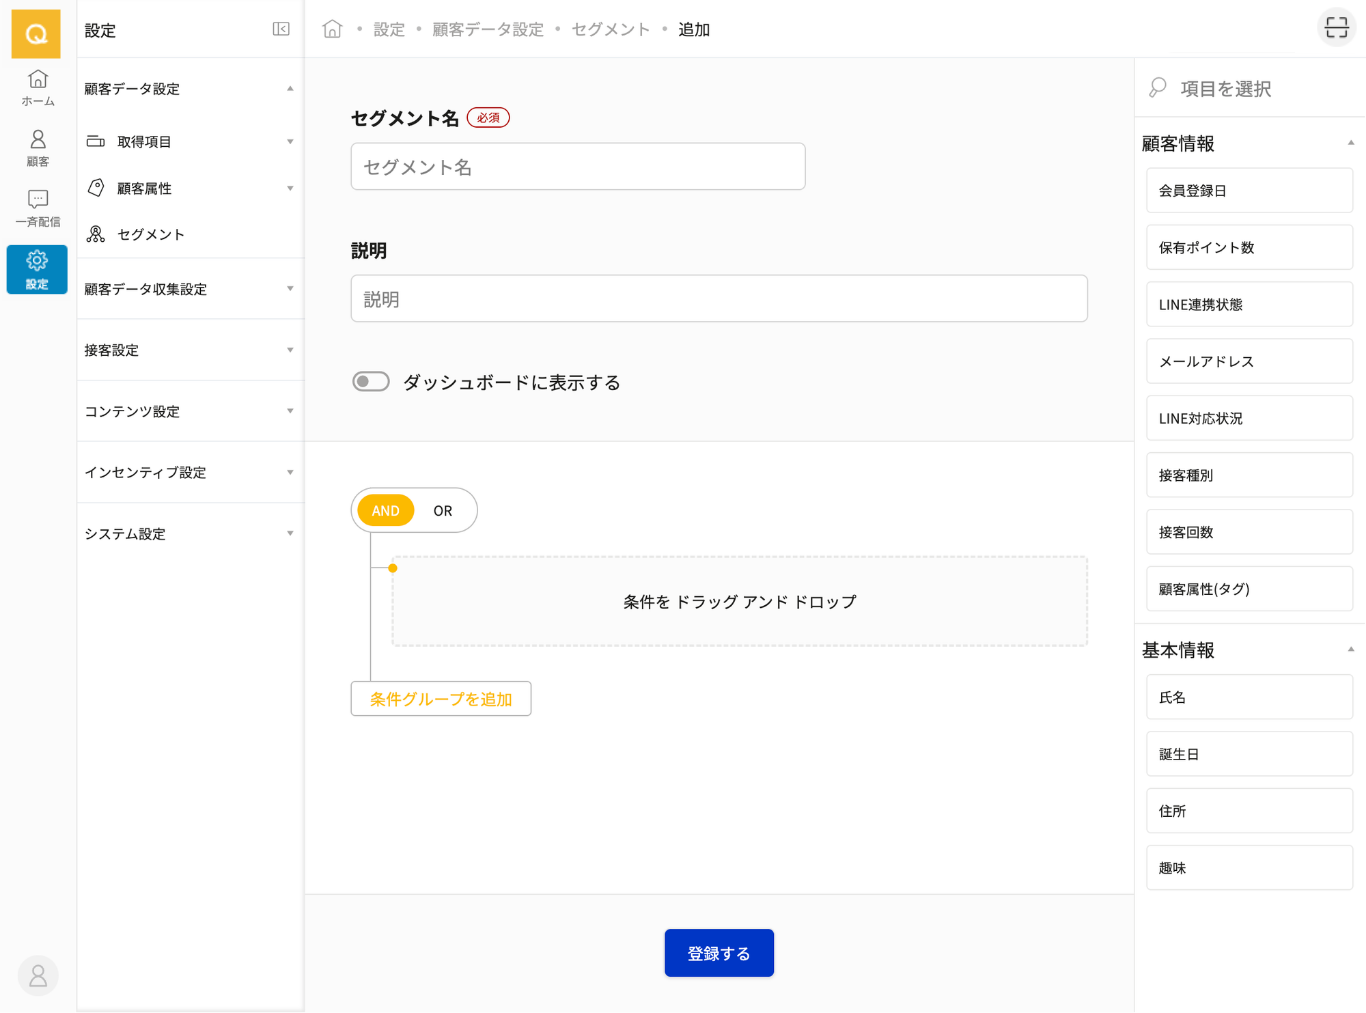This screenshot has width=1366, height=1013.
Task: Click the breadcrumb home icon
Action: [x=332, y=29]
